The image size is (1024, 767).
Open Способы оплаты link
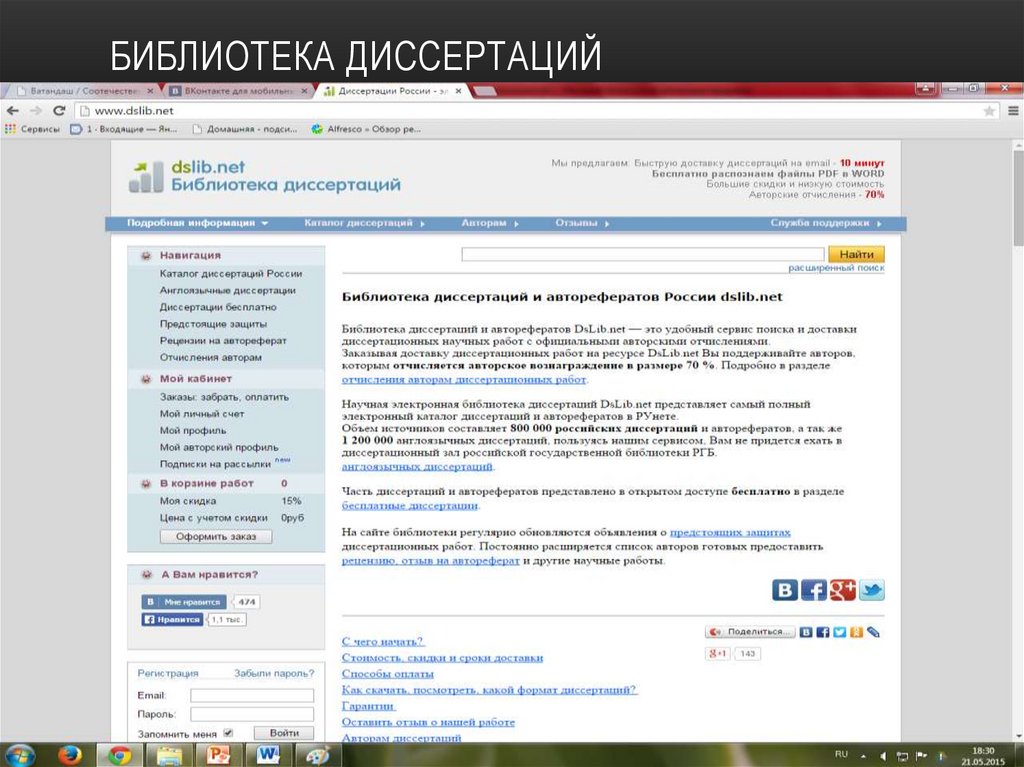point(387,674)
